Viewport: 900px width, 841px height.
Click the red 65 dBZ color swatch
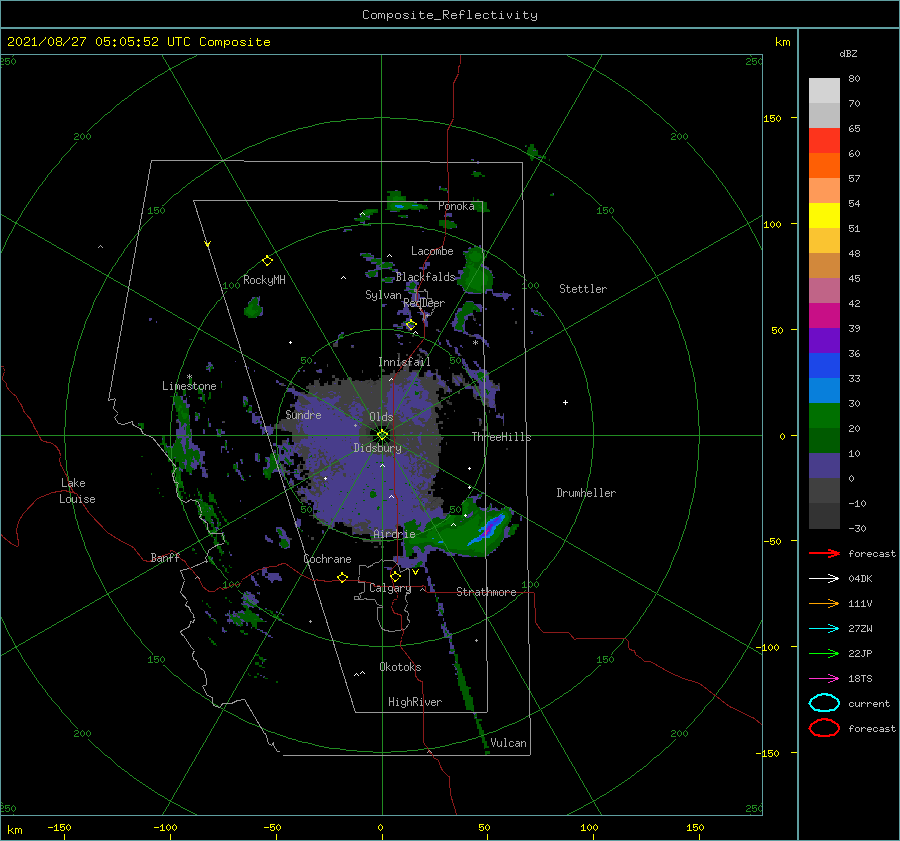pyautogui.click(x=824, y=141)
